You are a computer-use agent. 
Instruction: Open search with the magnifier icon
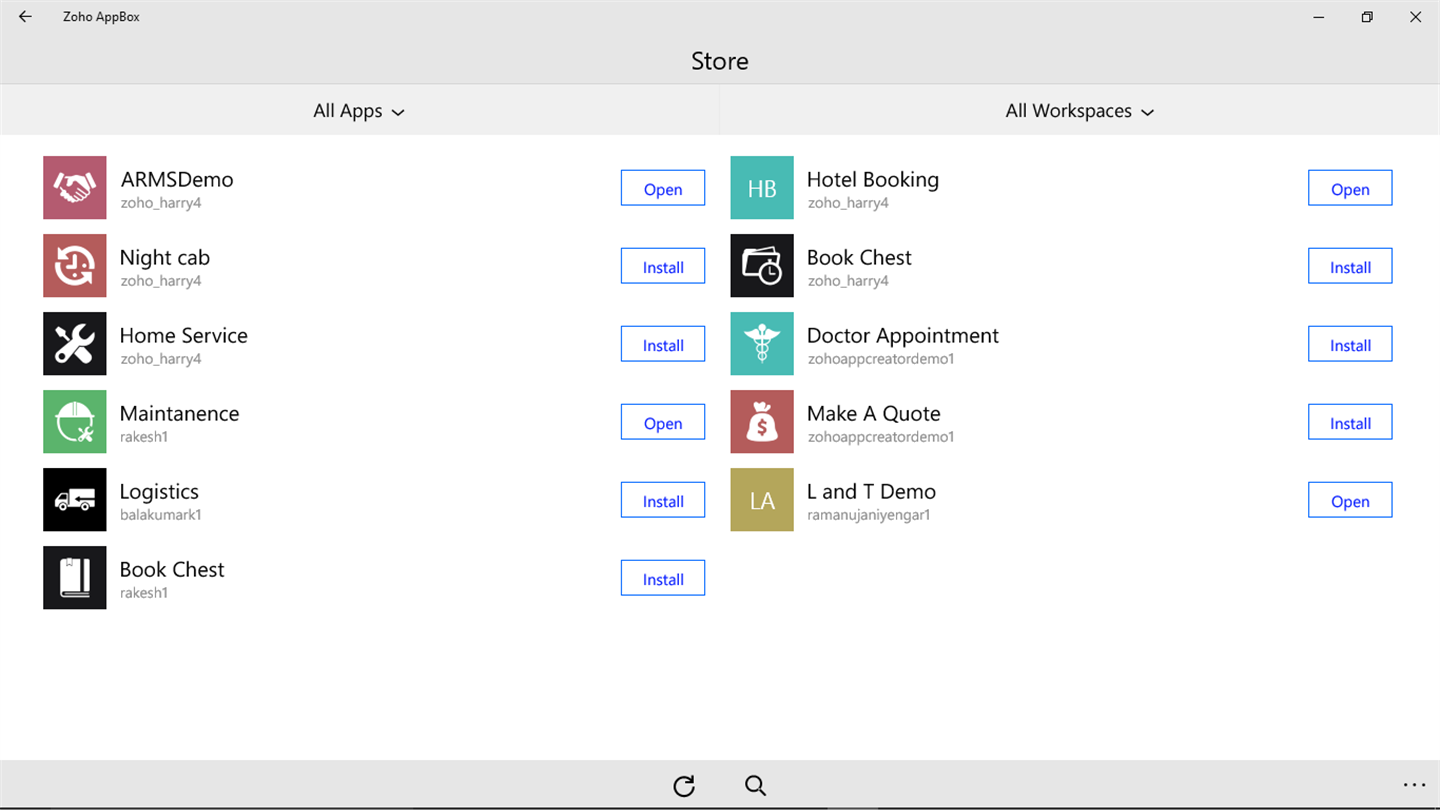point(756,786)
